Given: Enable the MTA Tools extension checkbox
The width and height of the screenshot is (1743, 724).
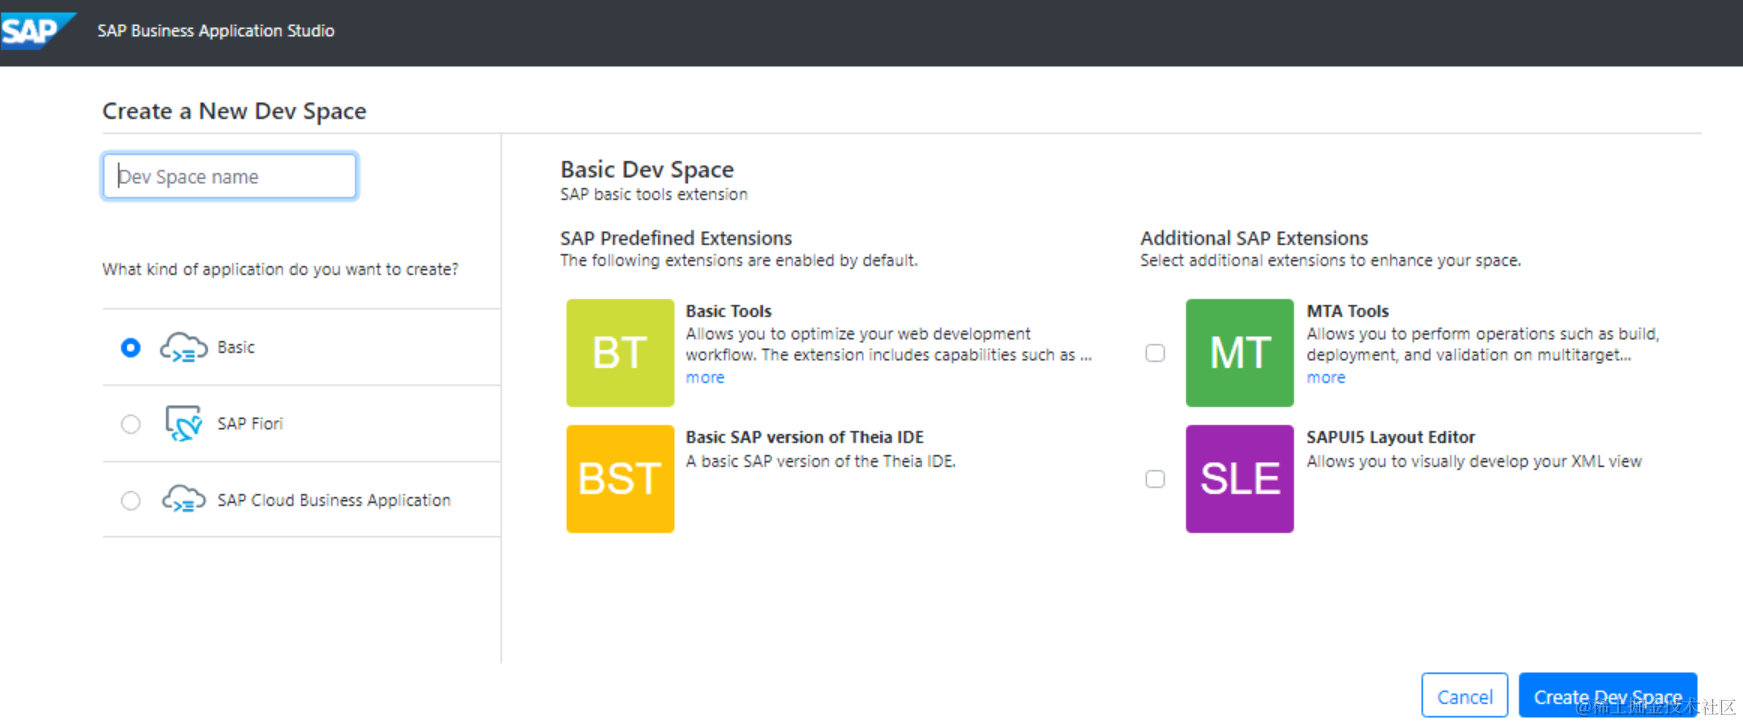Looking at the screenshot, I should pos(1155,353).
